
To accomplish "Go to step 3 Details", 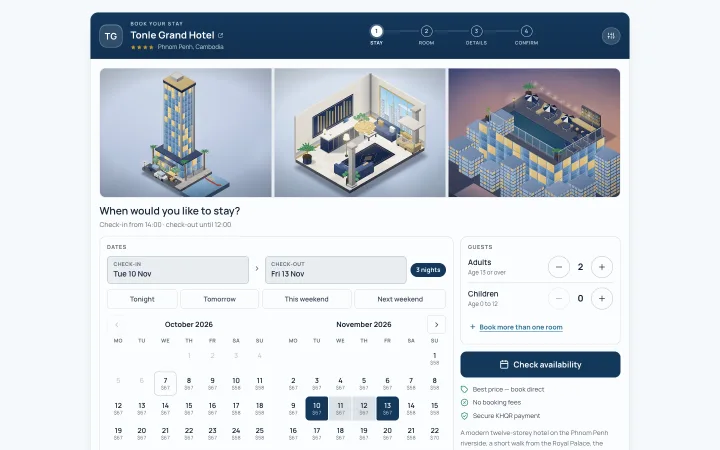I will [x=476, y=35].
